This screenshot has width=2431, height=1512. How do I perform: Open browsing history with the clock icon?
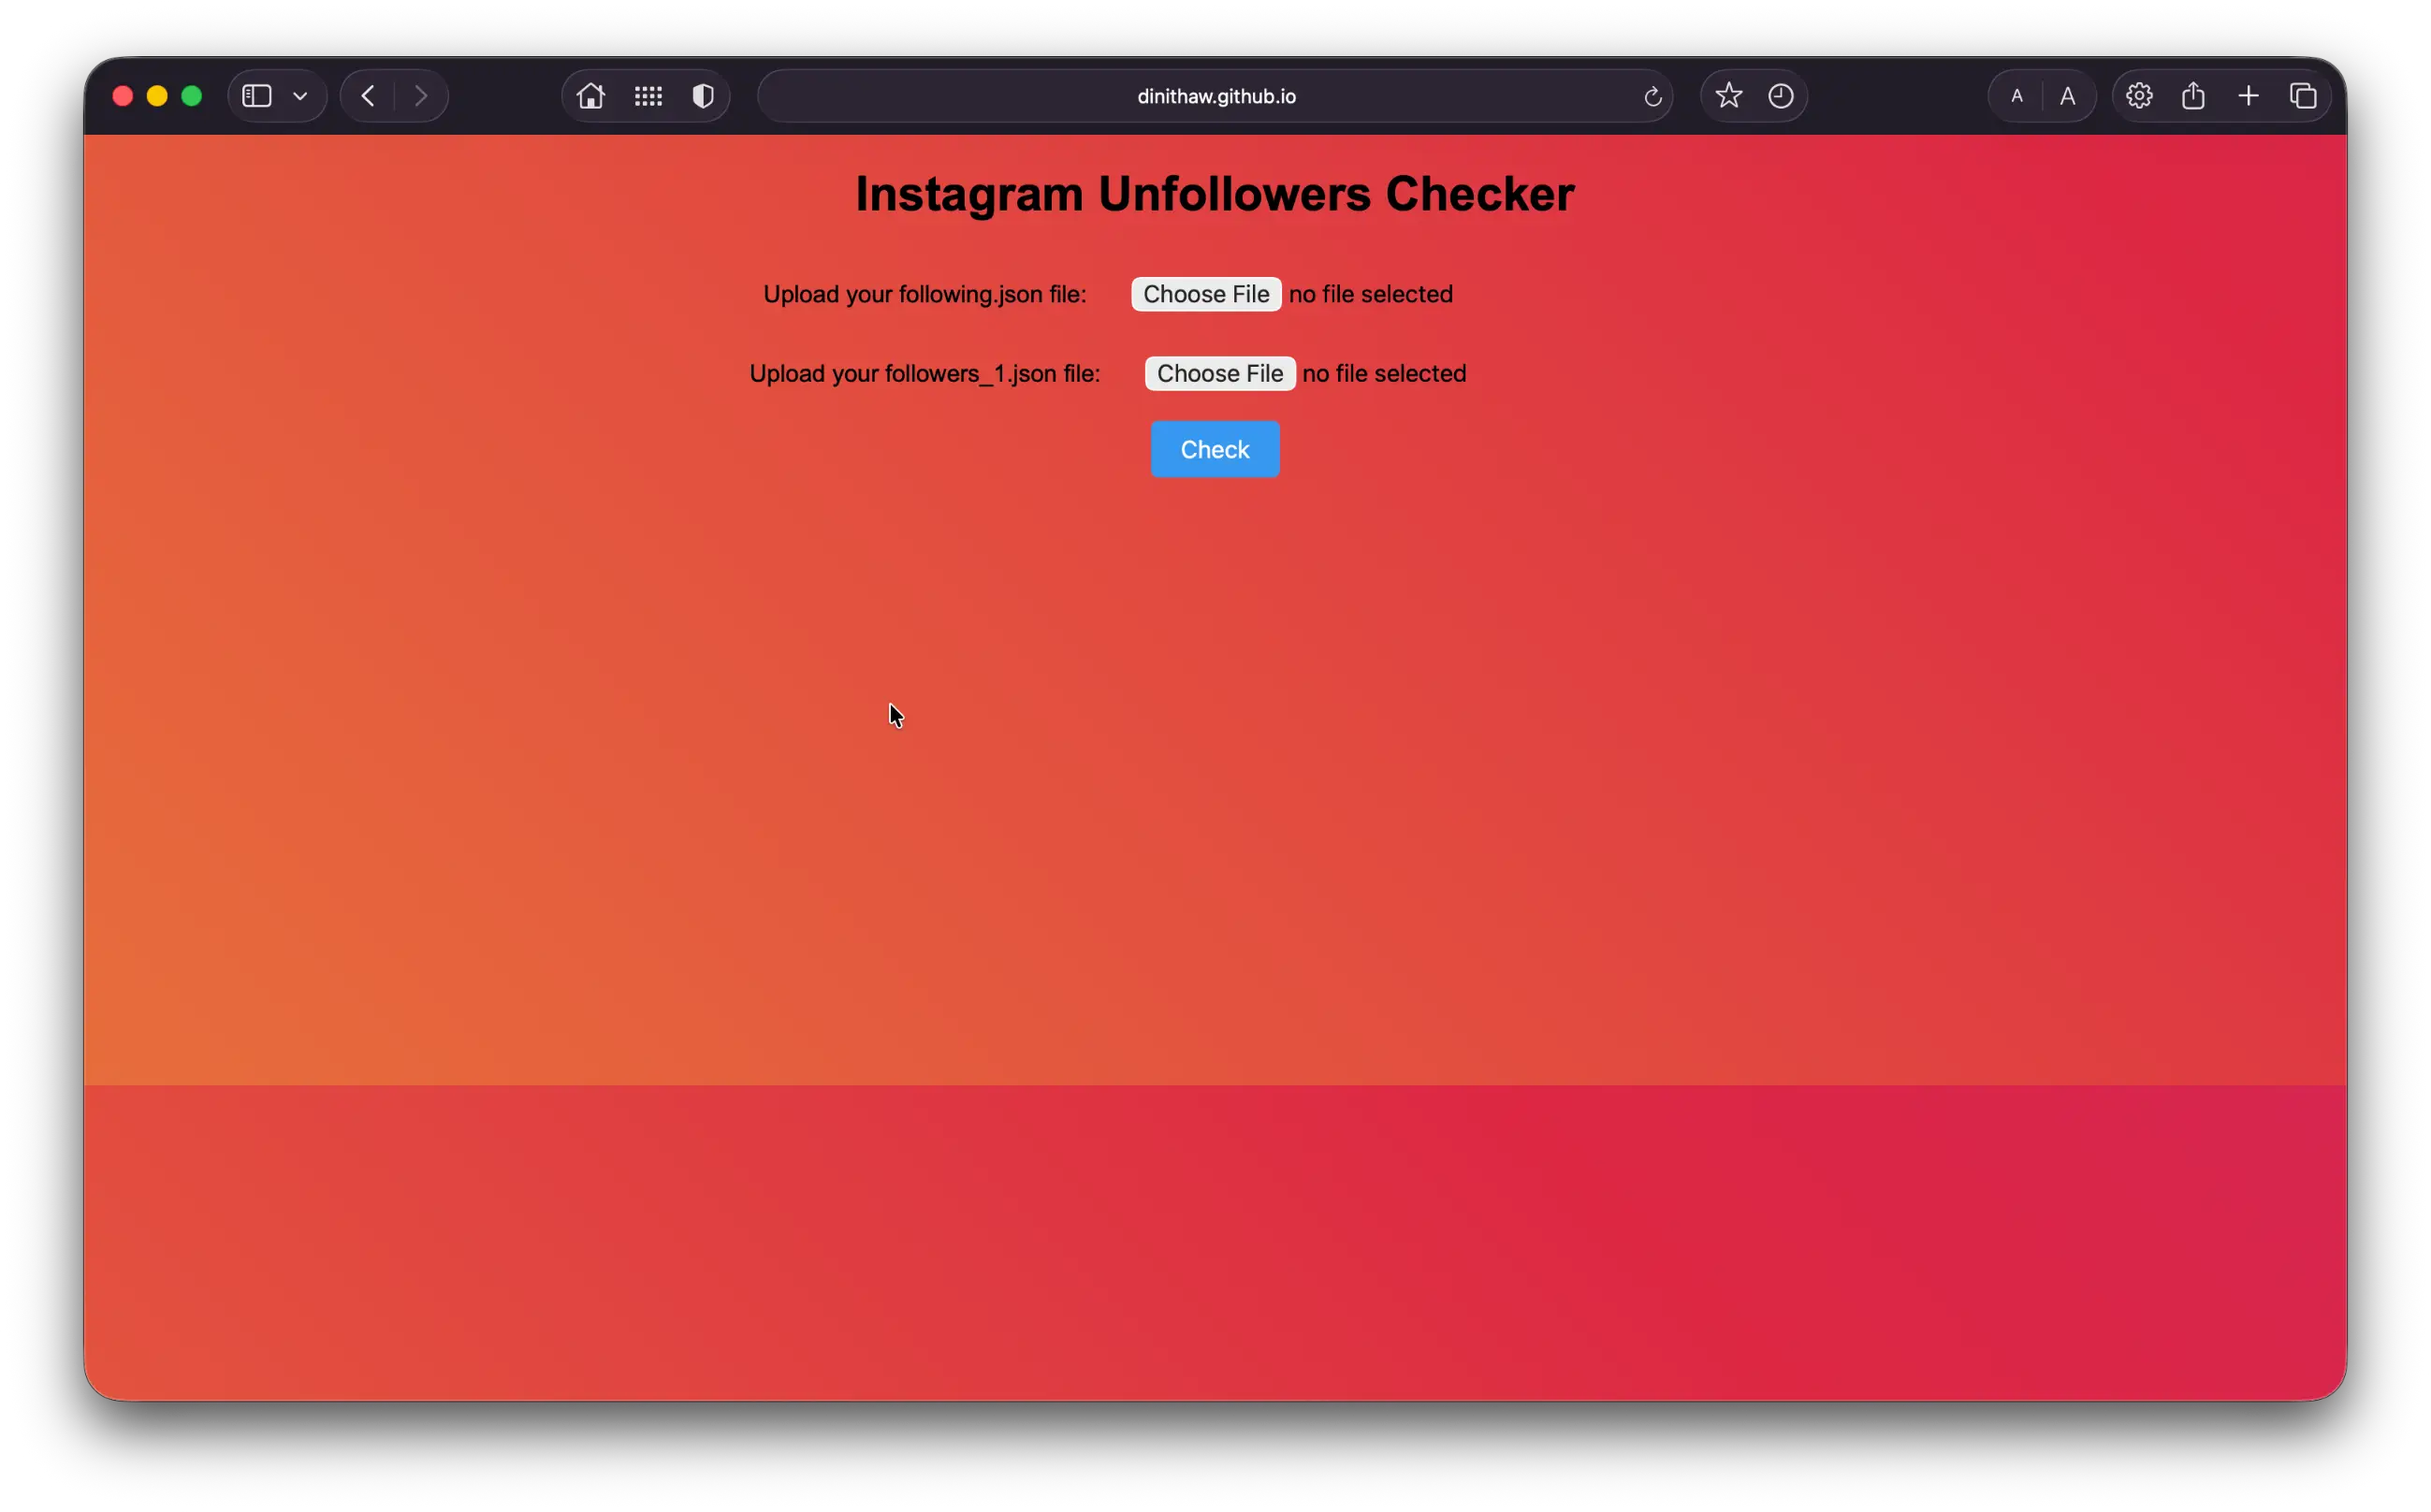1781,95
